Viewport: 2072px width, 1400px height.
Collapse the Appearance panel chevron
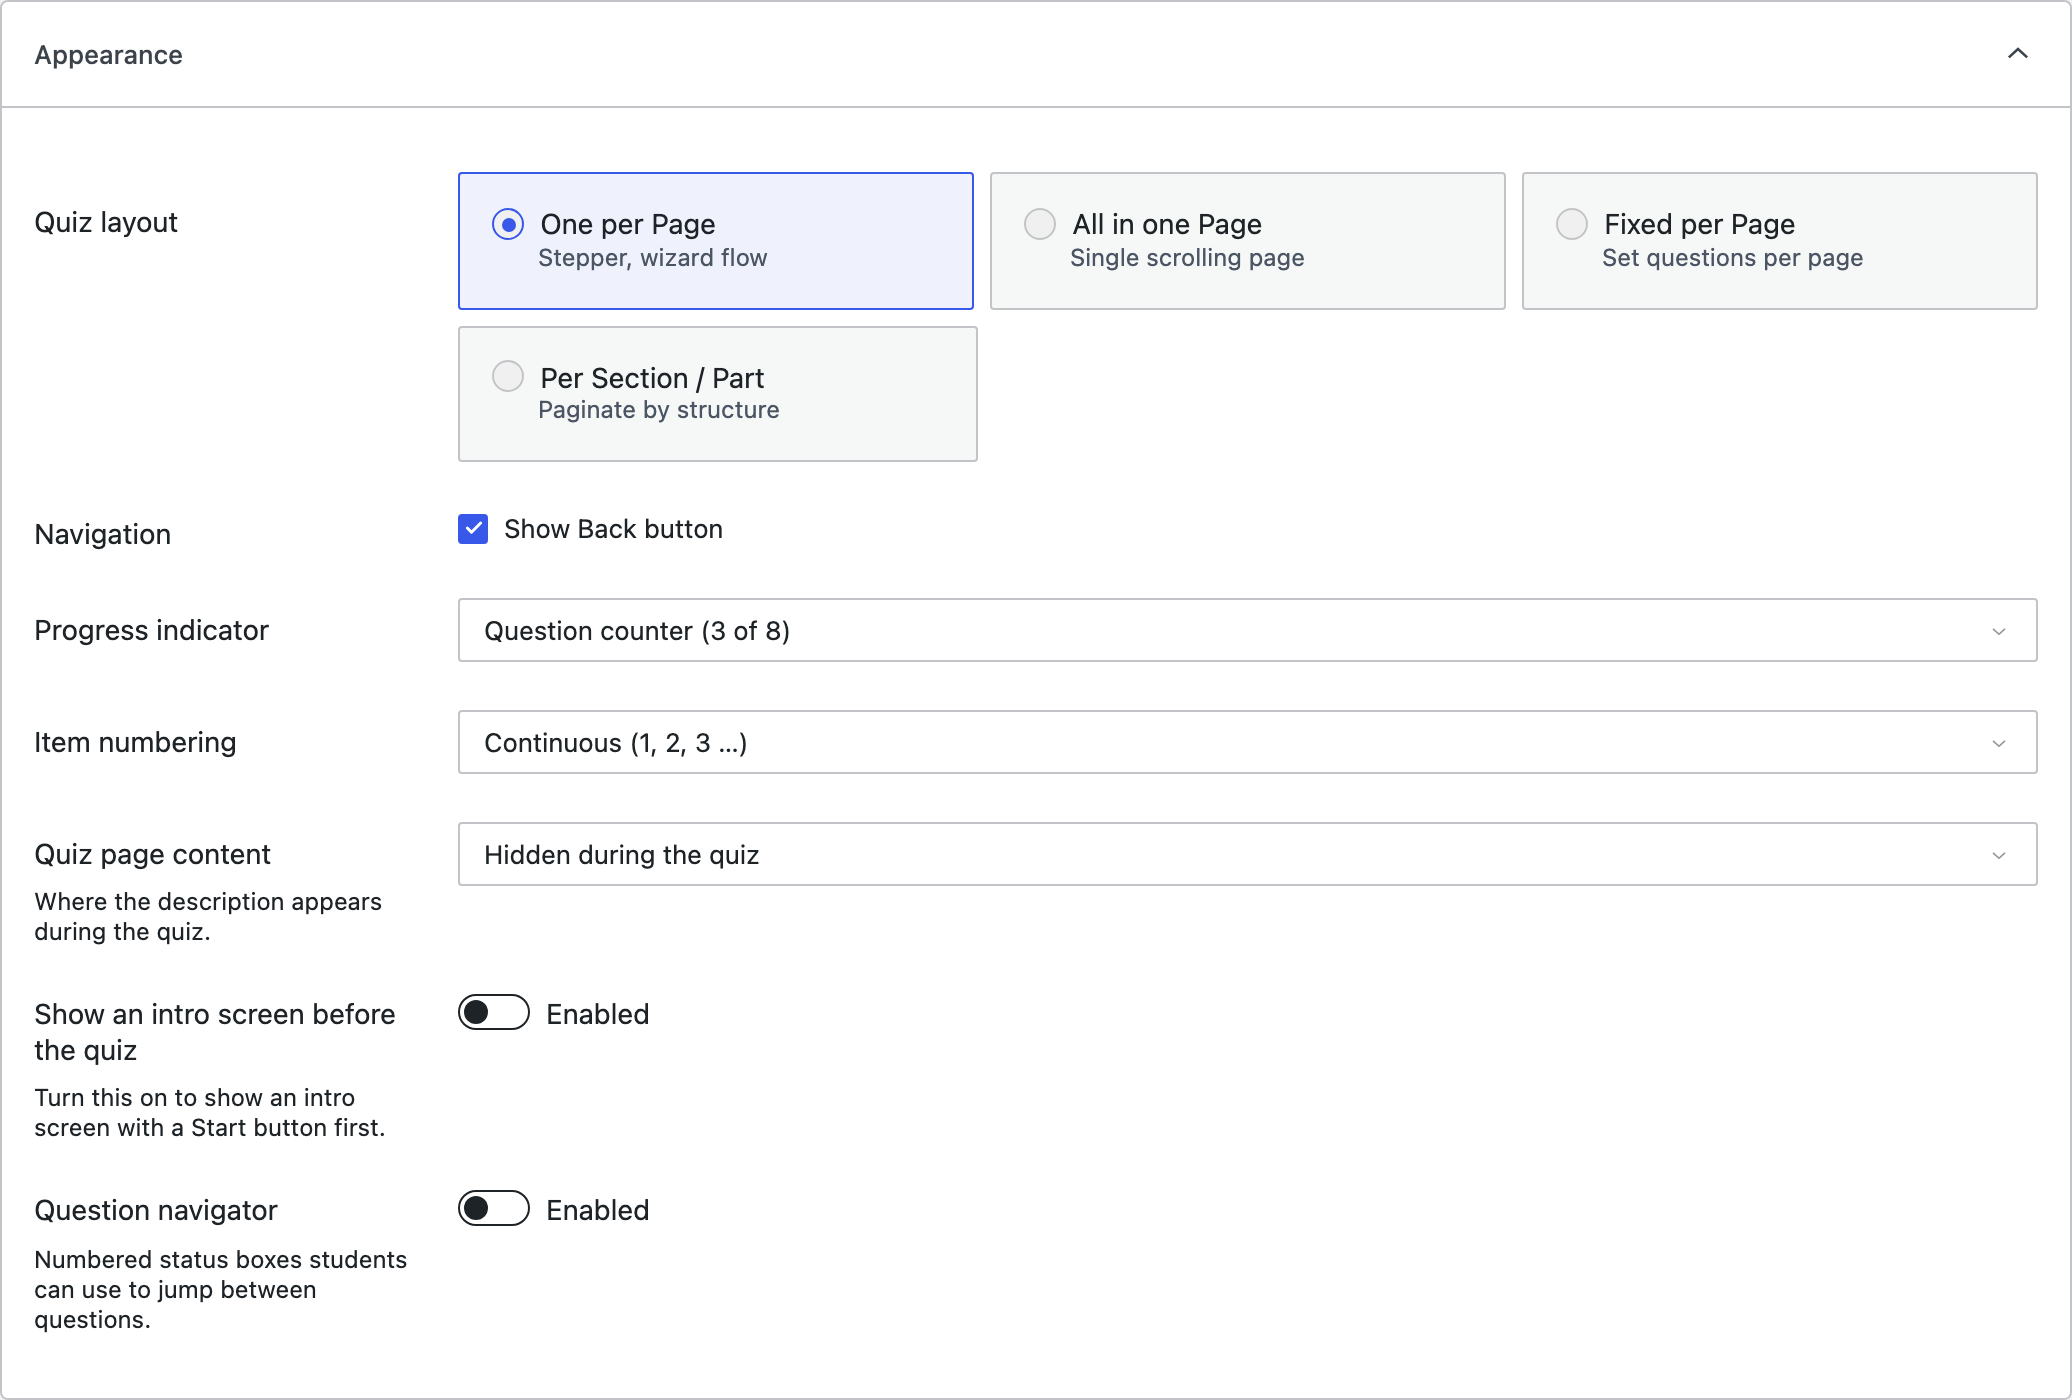(x=2017, y=54)
